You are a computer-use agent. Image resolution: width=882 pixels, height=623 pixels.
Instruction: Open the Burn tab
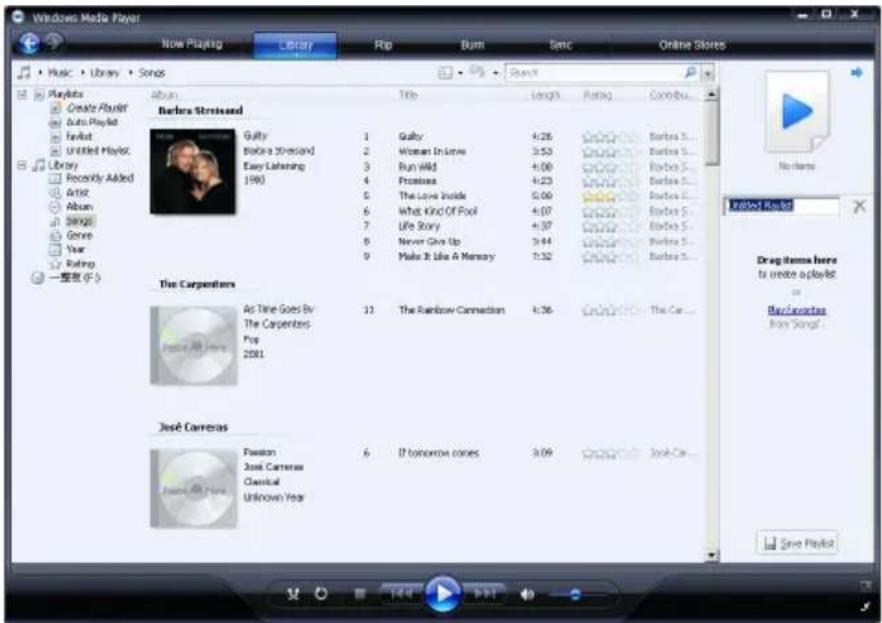click(x=472, y=45)
